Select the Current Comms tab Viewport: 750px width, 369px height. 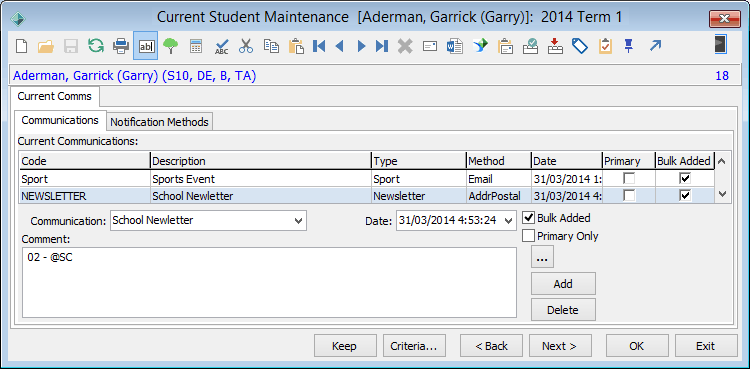click(x=55, y=96)
